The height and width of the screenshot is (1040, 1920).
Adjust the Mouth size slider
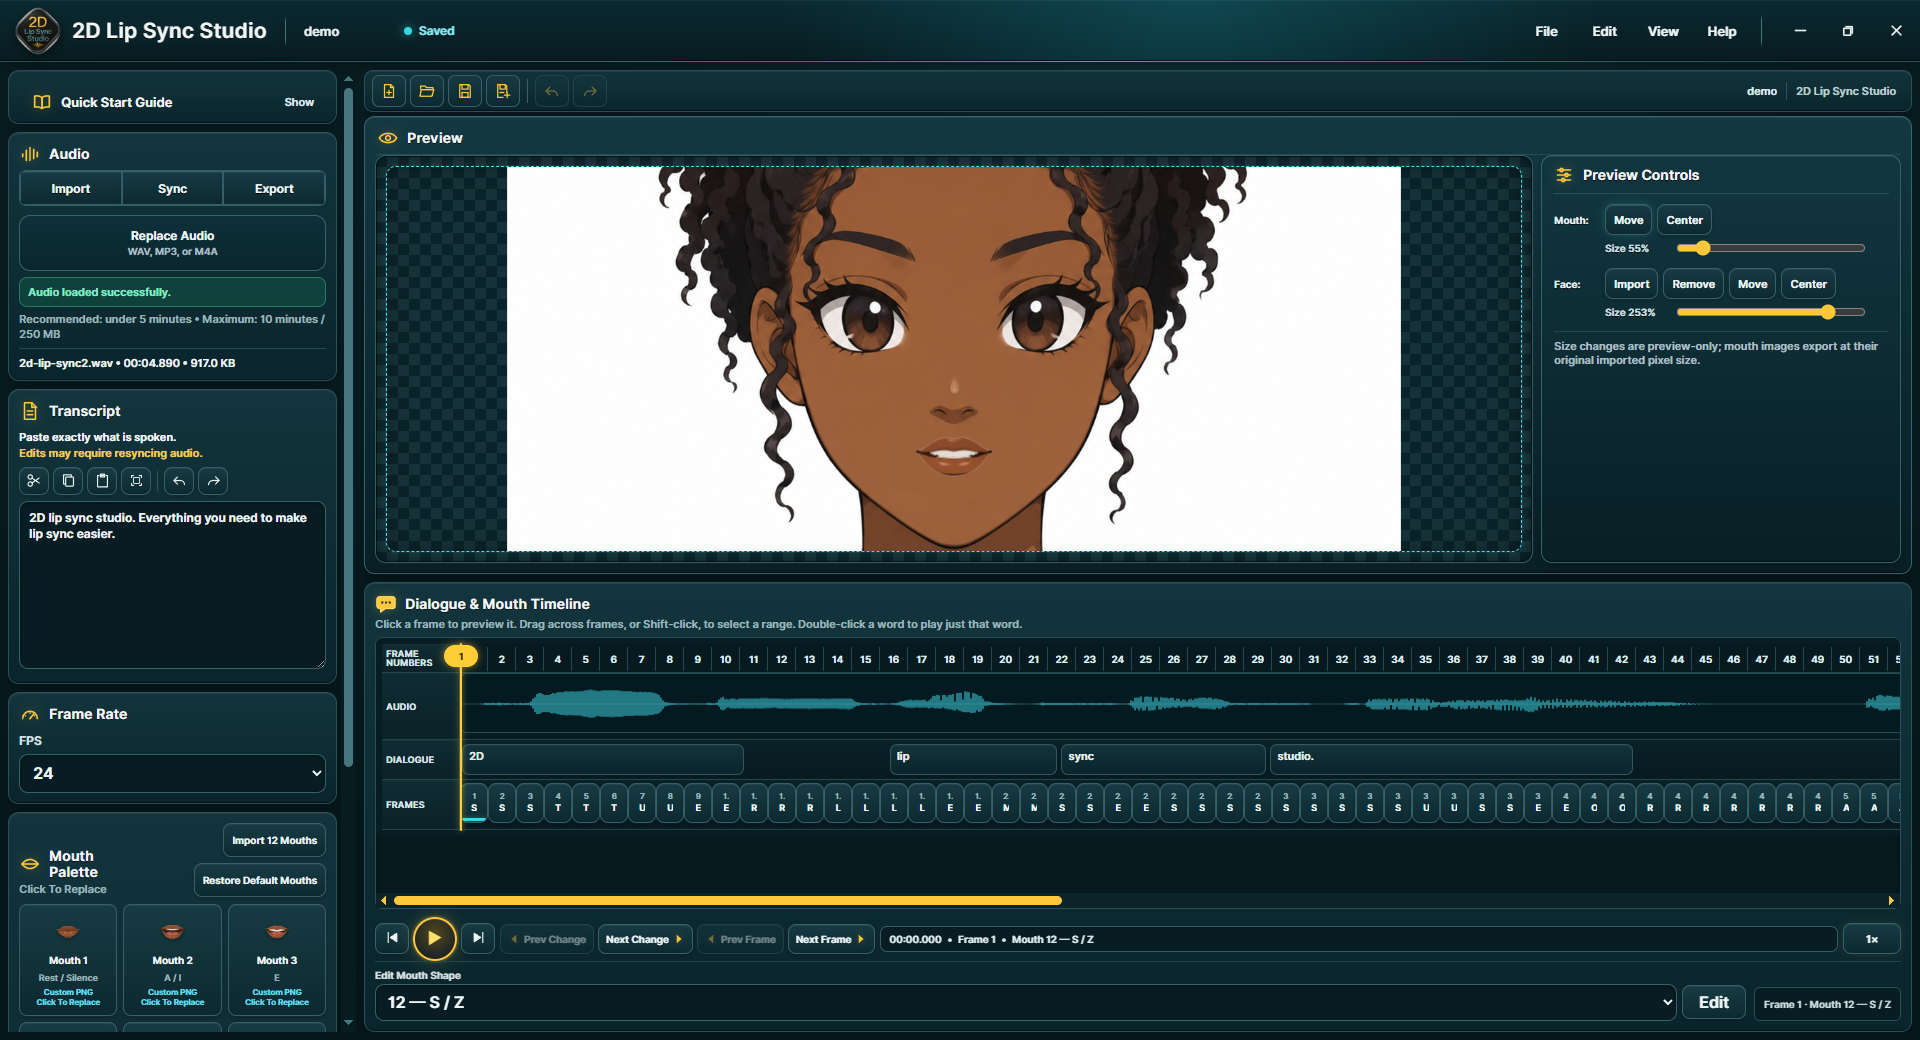[1770, 248]
